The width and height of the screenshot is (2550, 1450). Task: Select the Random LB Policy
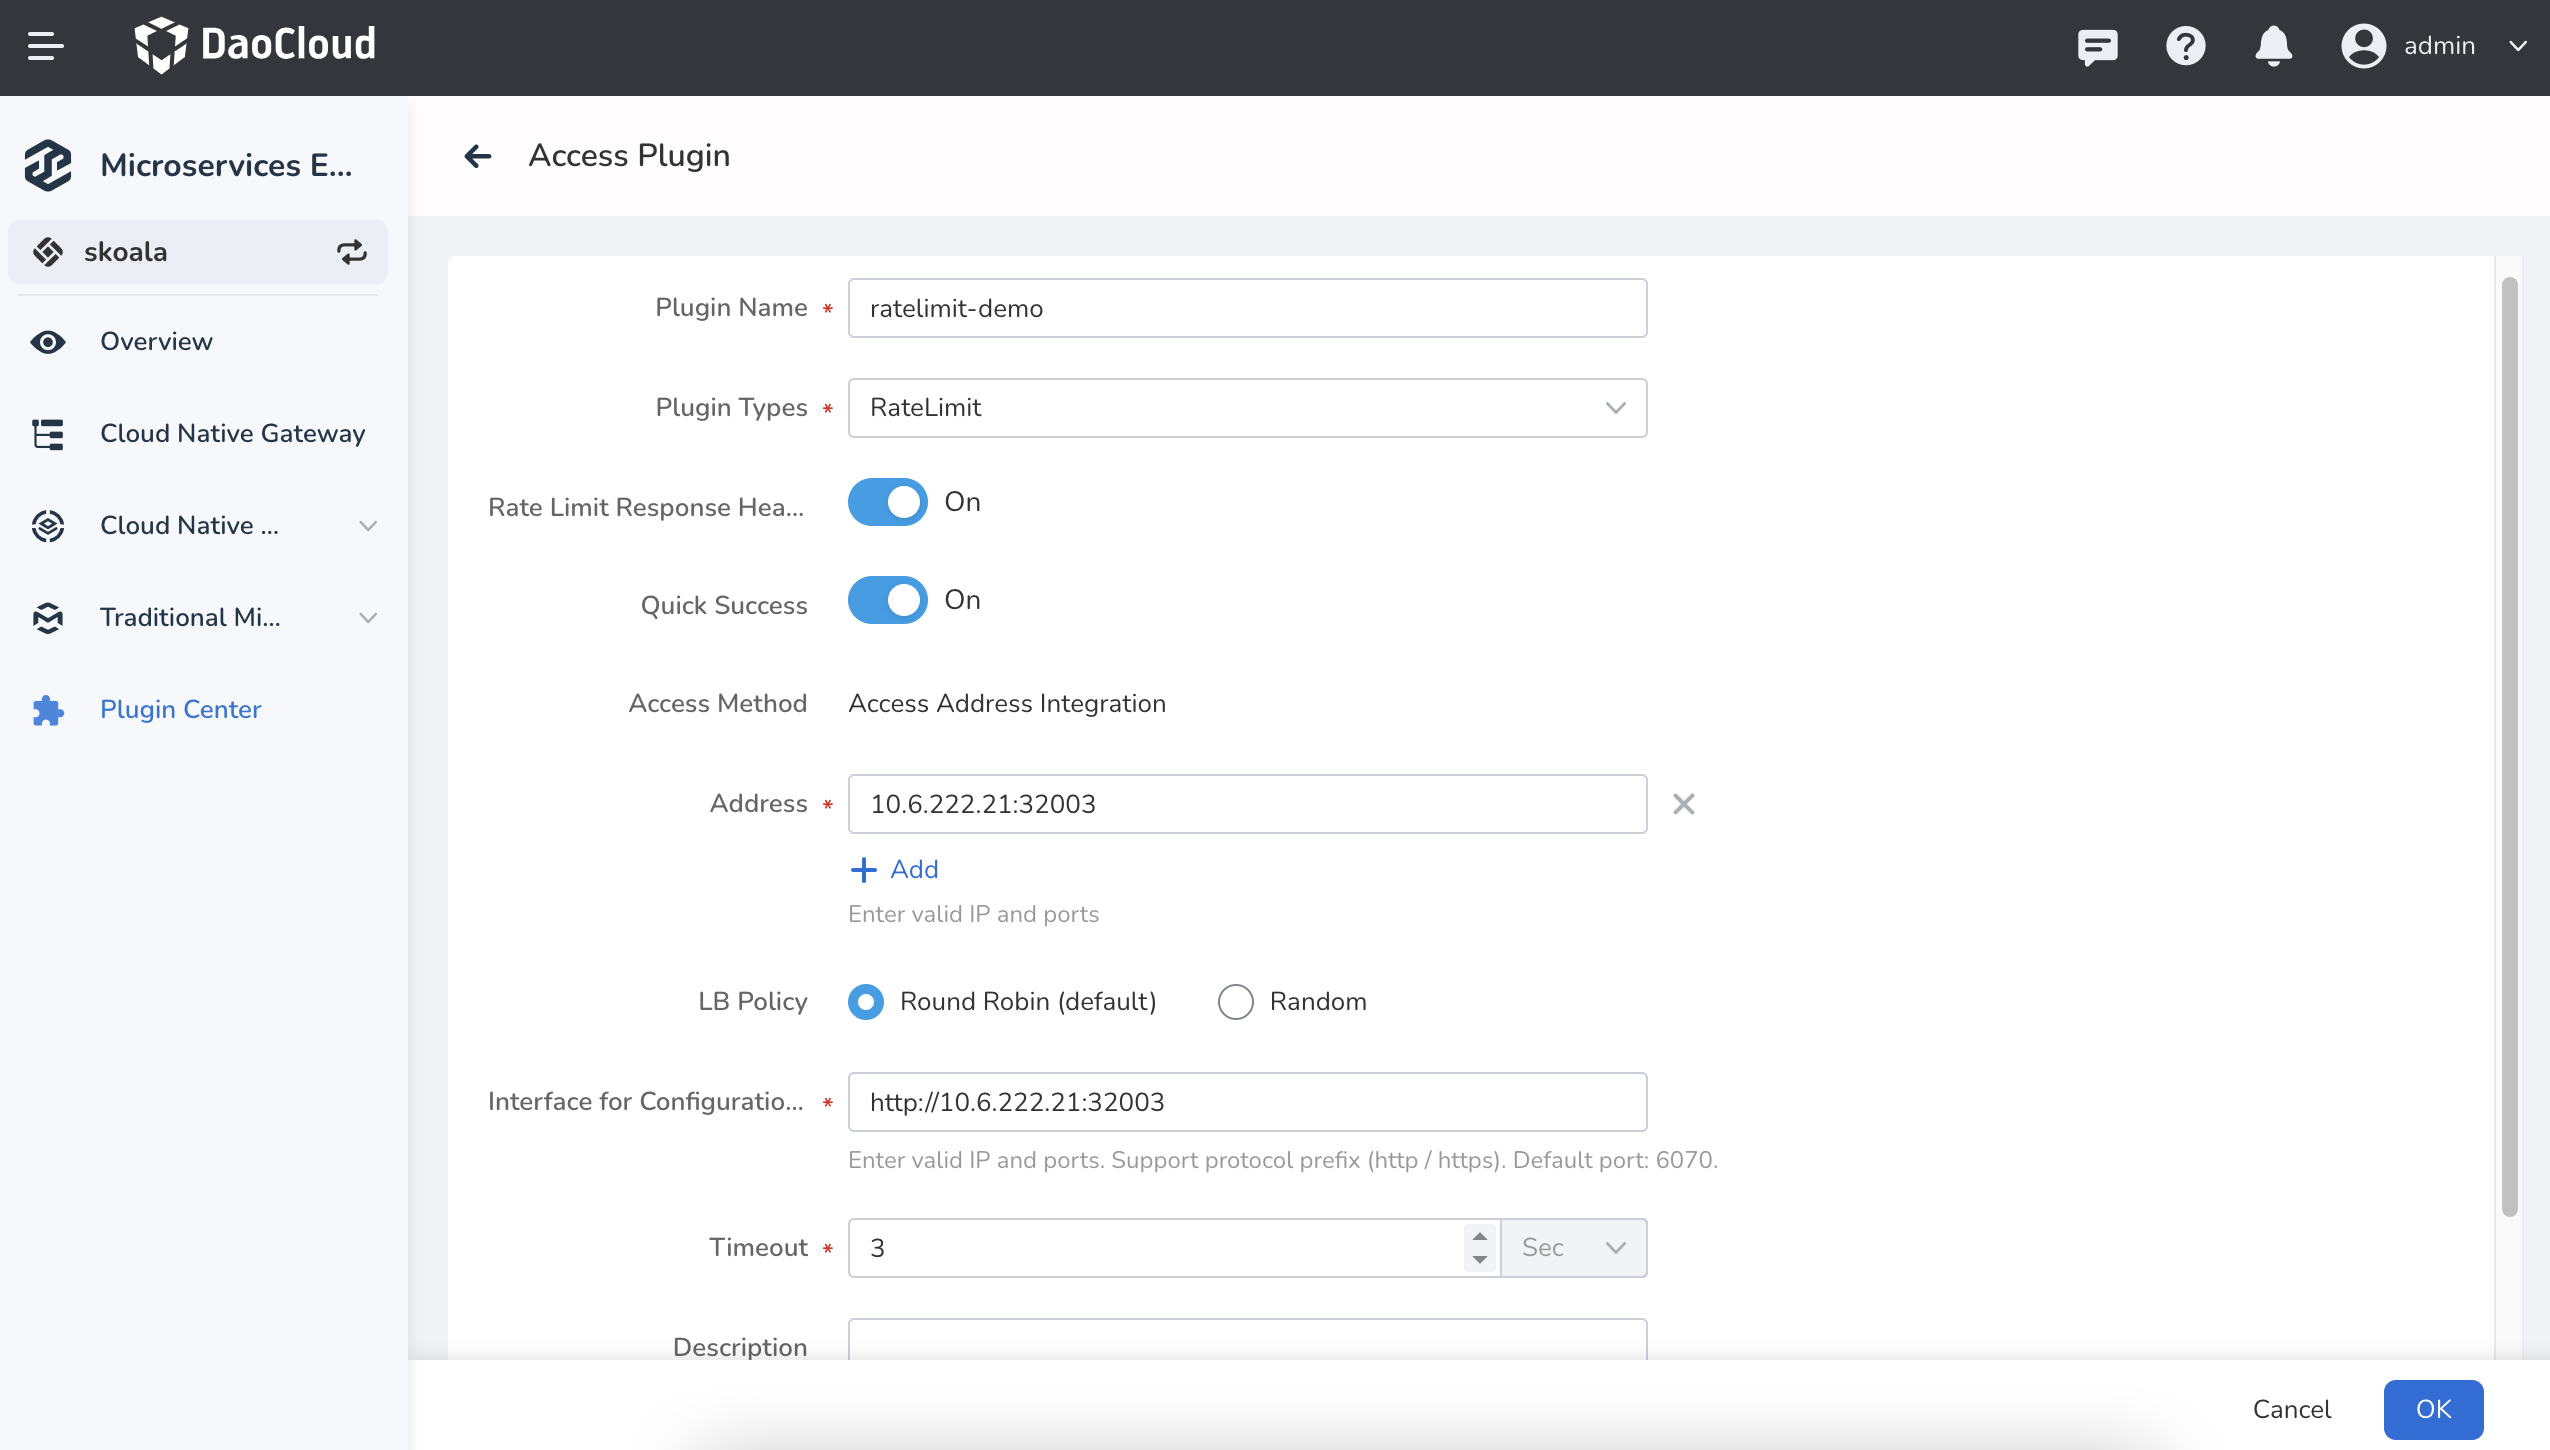pyautogui.click(x=1235, y=1001)
